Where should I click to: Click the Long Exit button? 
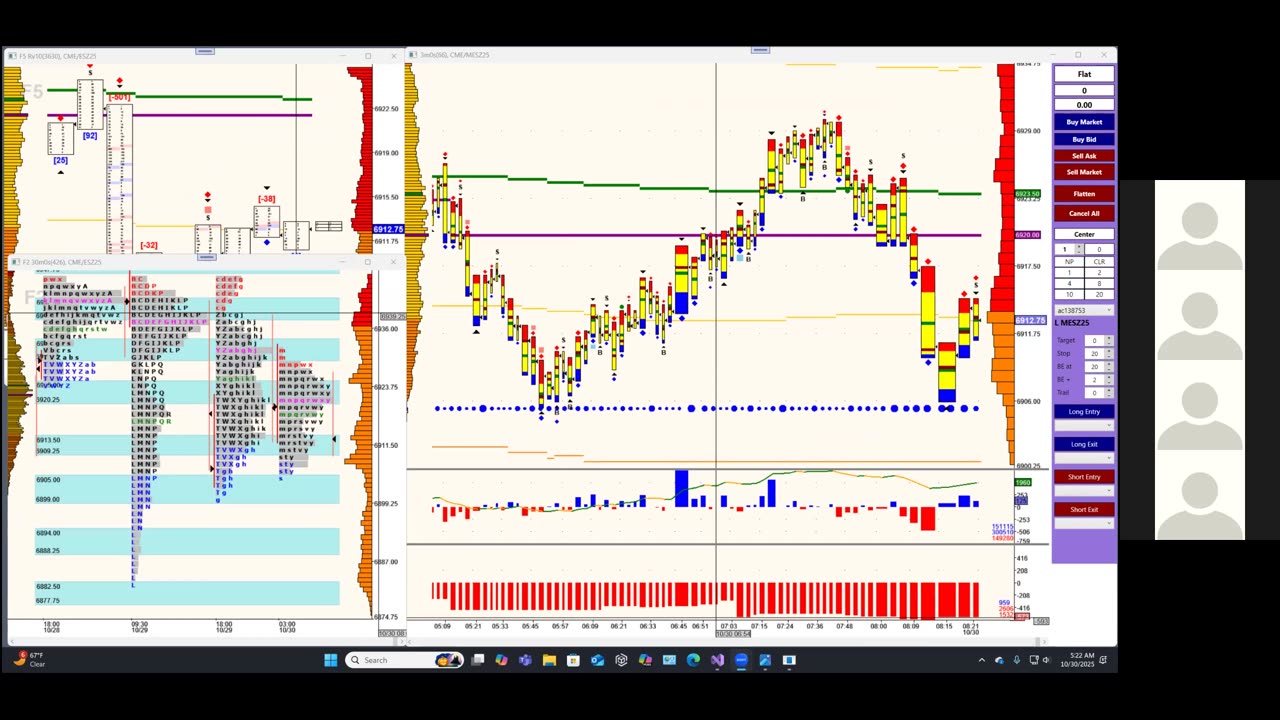1084,444
